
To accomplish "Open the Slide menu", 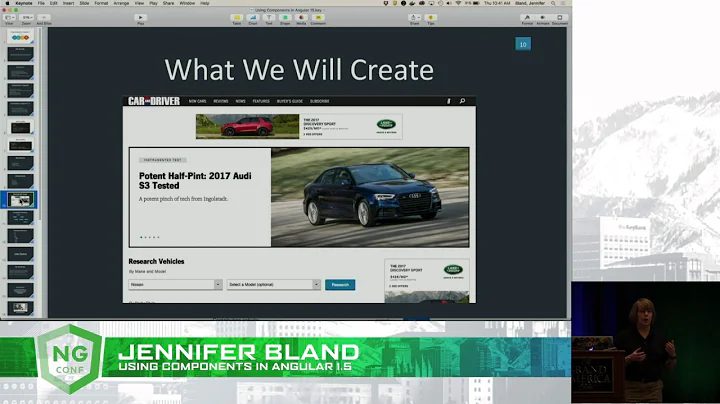I will click(x=84, y=3).
